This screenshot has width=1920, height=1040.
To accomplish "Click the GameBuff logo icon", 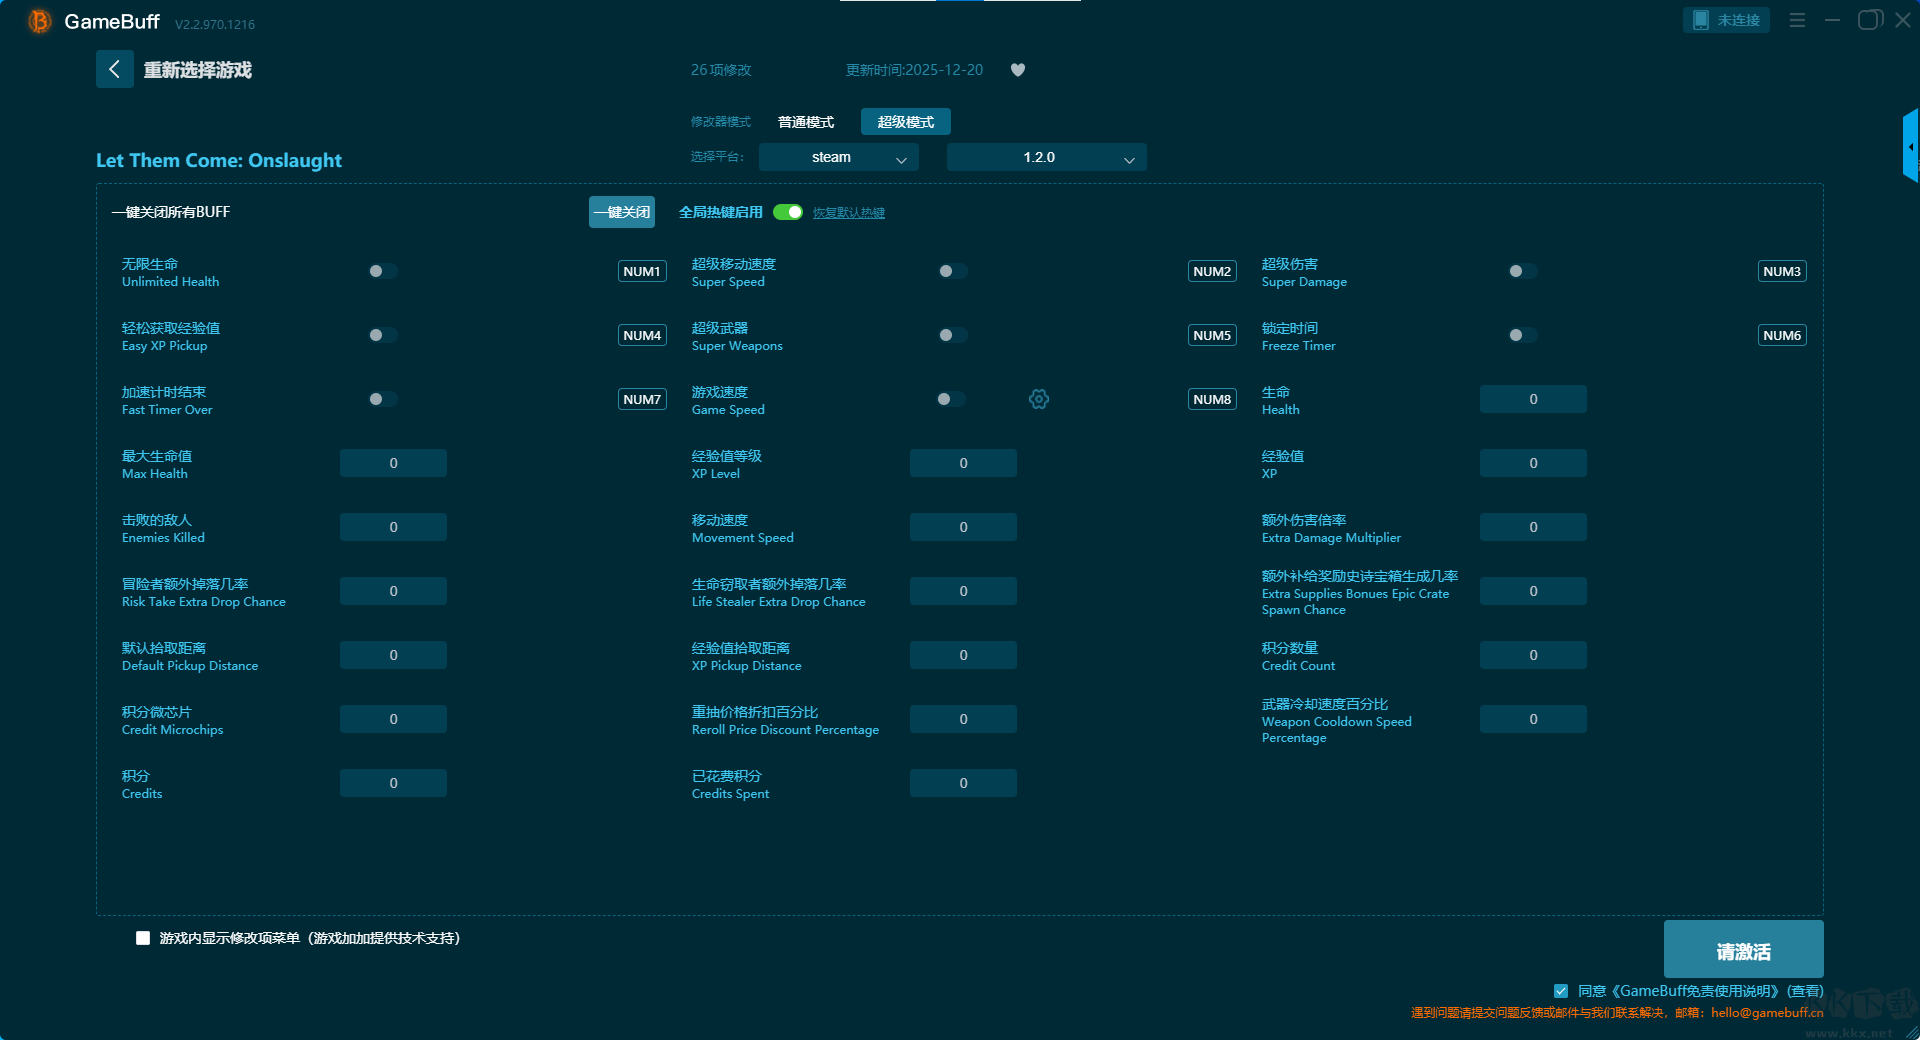I will (x=39, y=21).
